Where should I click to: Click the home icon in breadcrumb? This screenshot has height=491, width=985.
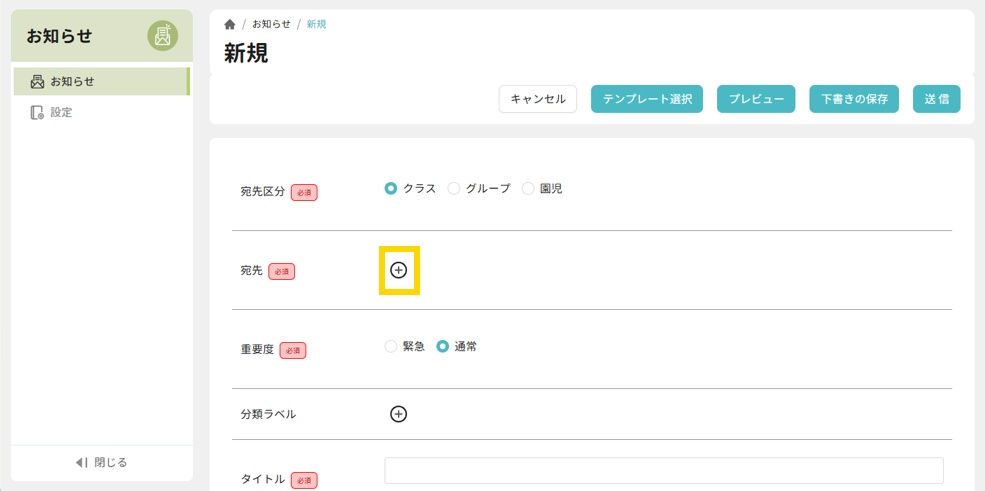[x=230, y=24]
